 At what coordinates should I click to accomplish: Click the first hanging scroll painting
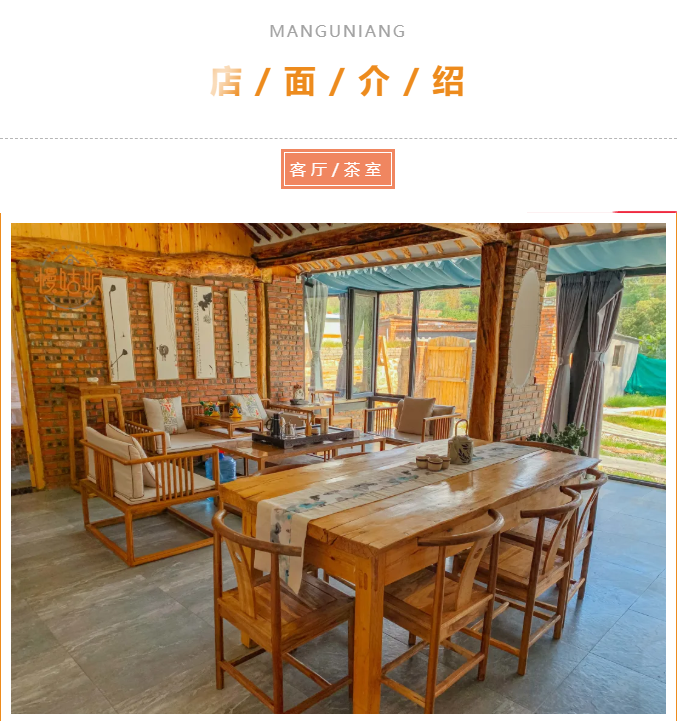point(118,329)
